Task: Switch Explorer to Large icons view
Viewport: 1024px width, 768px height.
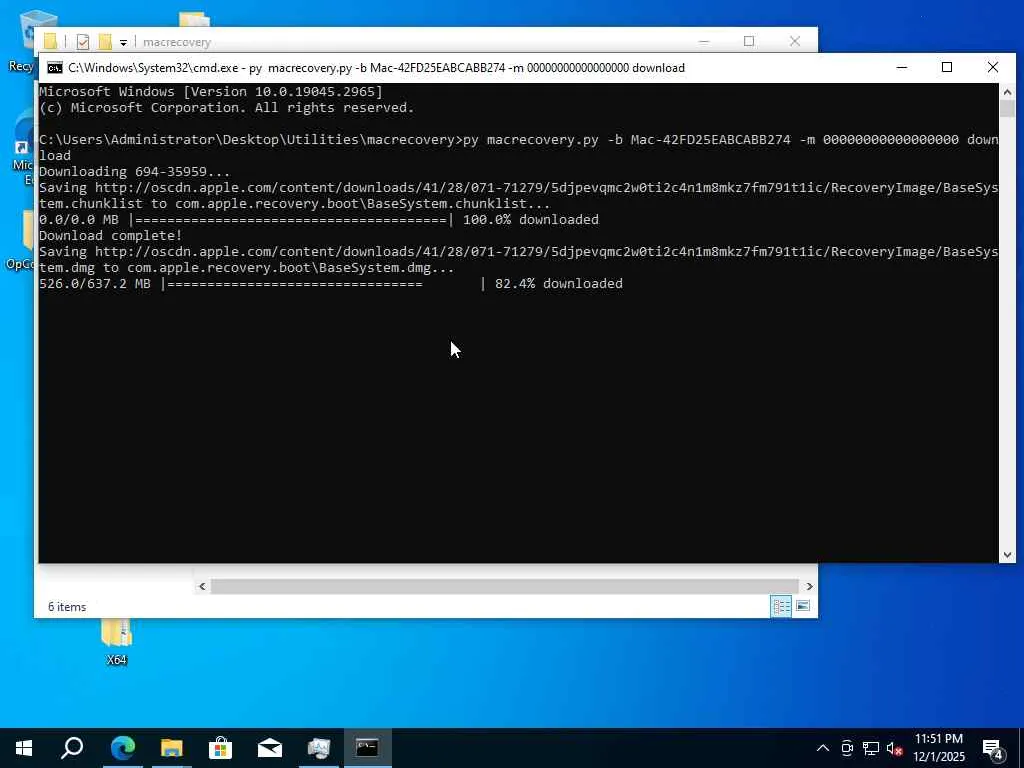Action: (x=803, y=606)
